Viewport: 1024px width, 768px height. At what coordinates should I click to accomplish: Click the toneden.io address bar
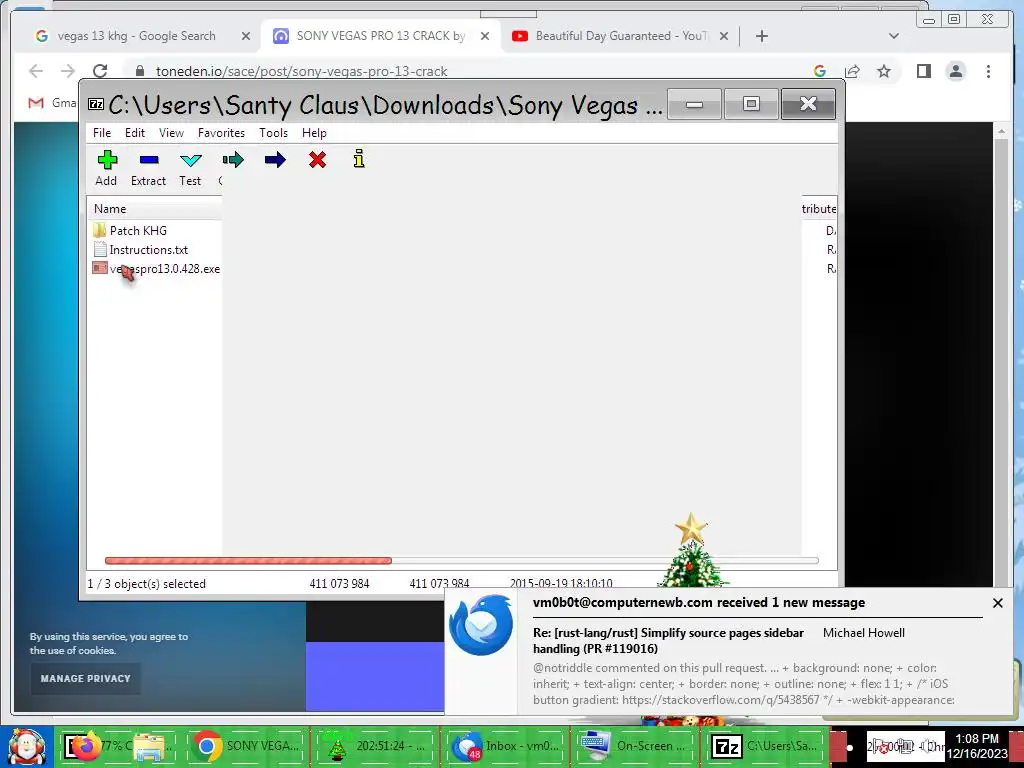point(302,71)
